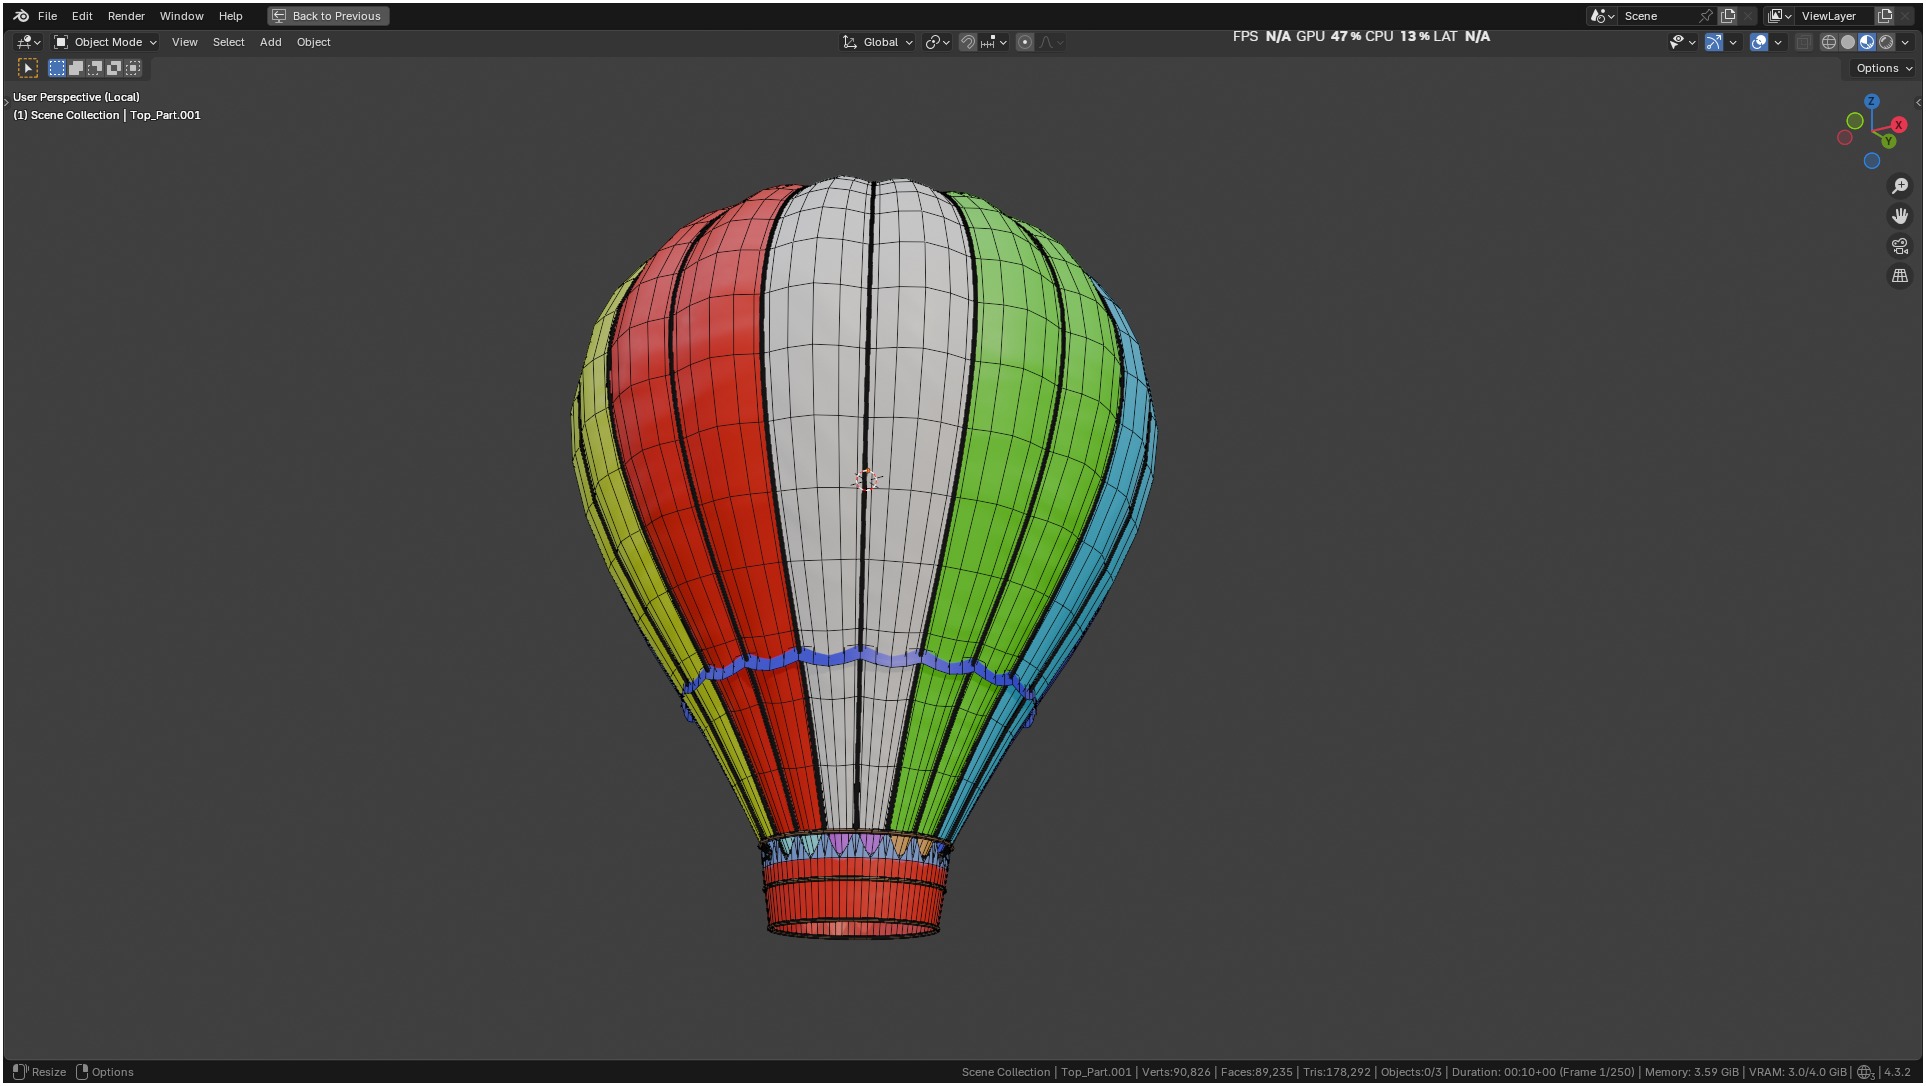
Task: Click the Scene name field
Action: 1656,16
